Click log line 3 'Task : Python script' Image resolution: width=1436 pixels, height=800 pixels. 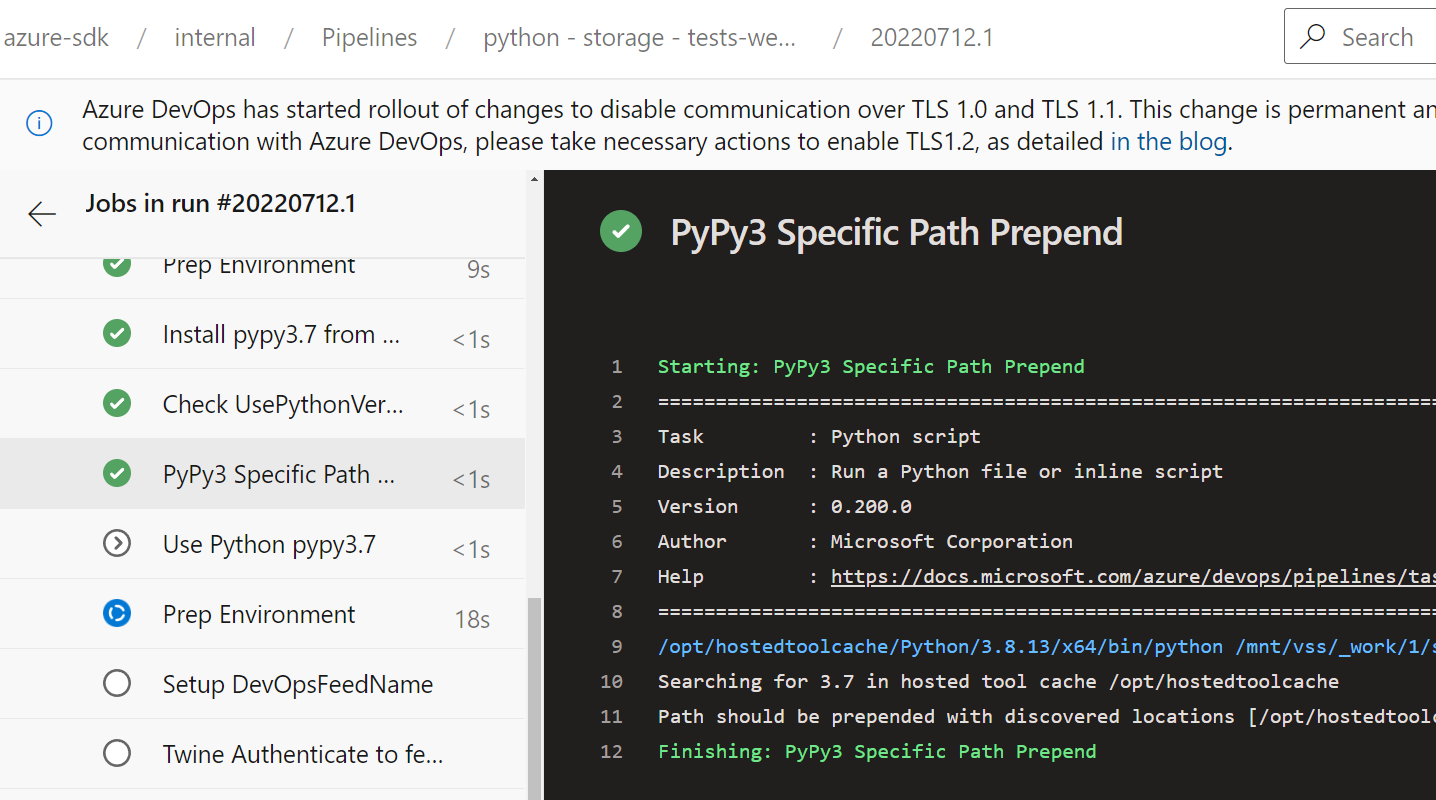pos(819,436)
